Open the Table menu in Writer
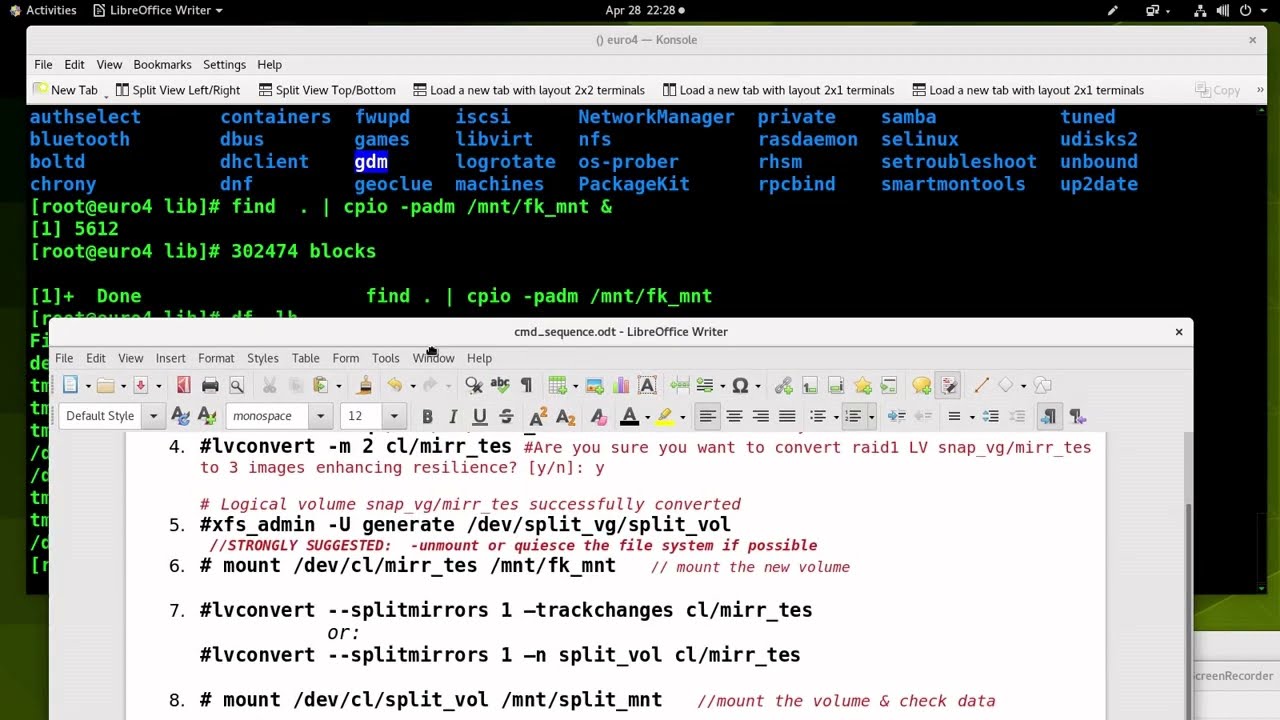 (305, 358)
